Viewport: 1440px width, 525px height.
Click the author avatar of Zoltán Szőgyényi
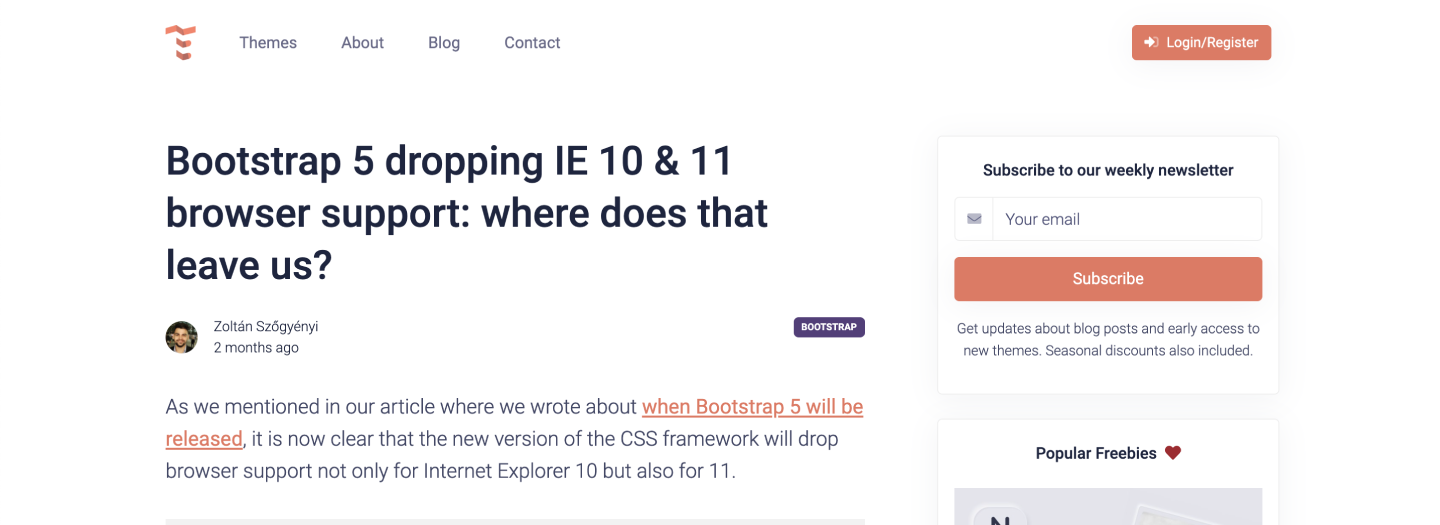point(181,337)
